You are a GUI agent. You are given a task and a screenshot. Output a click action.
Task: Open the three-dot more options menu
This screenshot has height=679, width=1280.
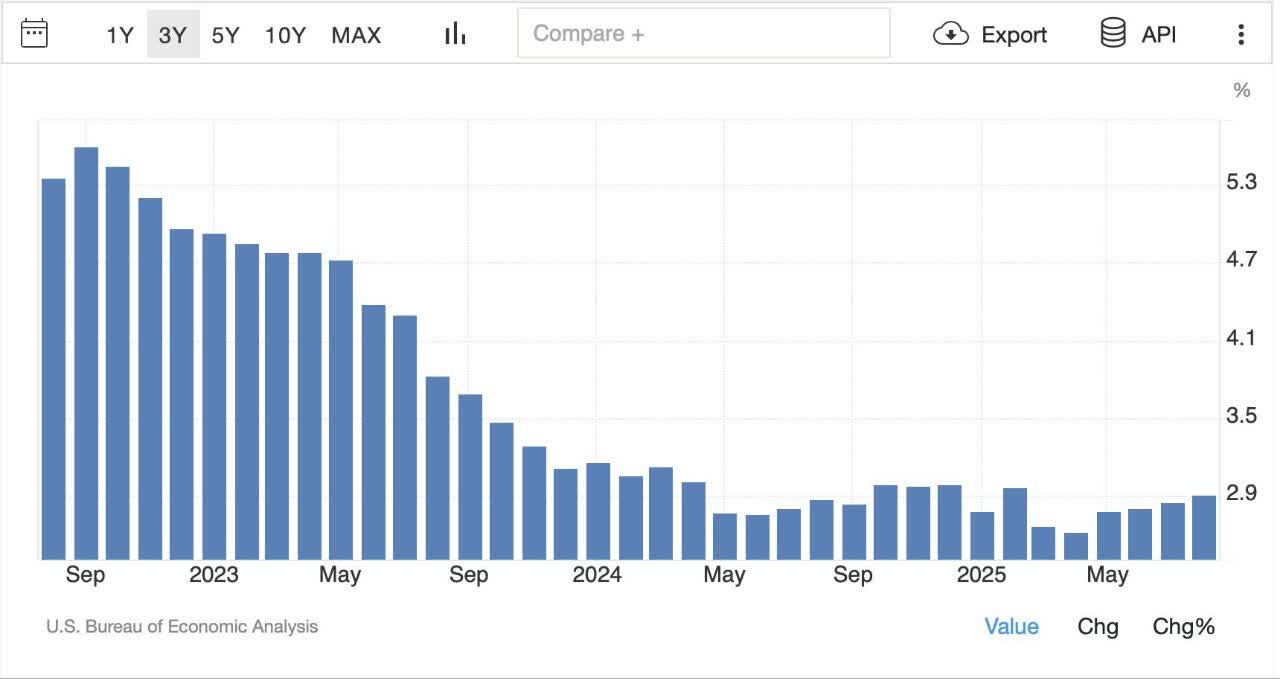[1241, 34]
